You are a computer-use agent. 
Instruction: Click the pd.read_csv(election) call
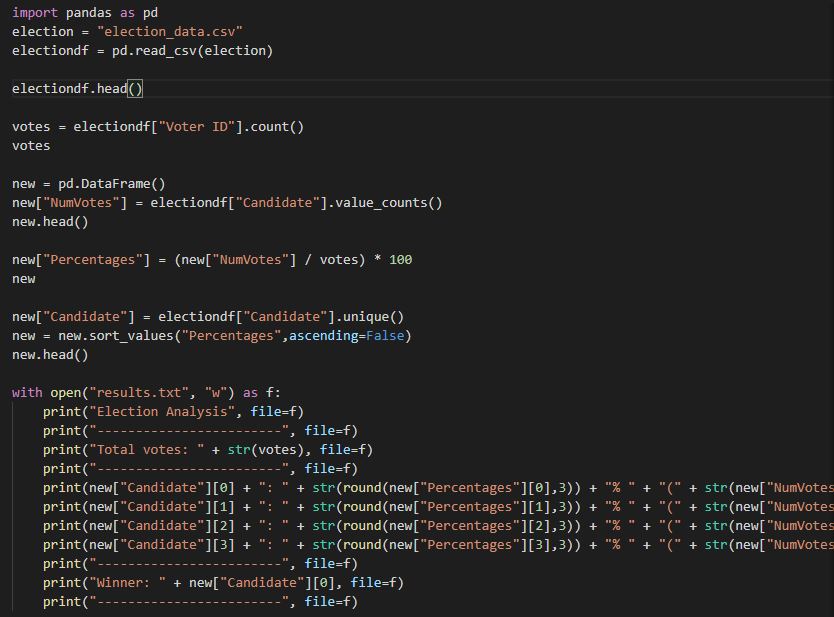192,51
